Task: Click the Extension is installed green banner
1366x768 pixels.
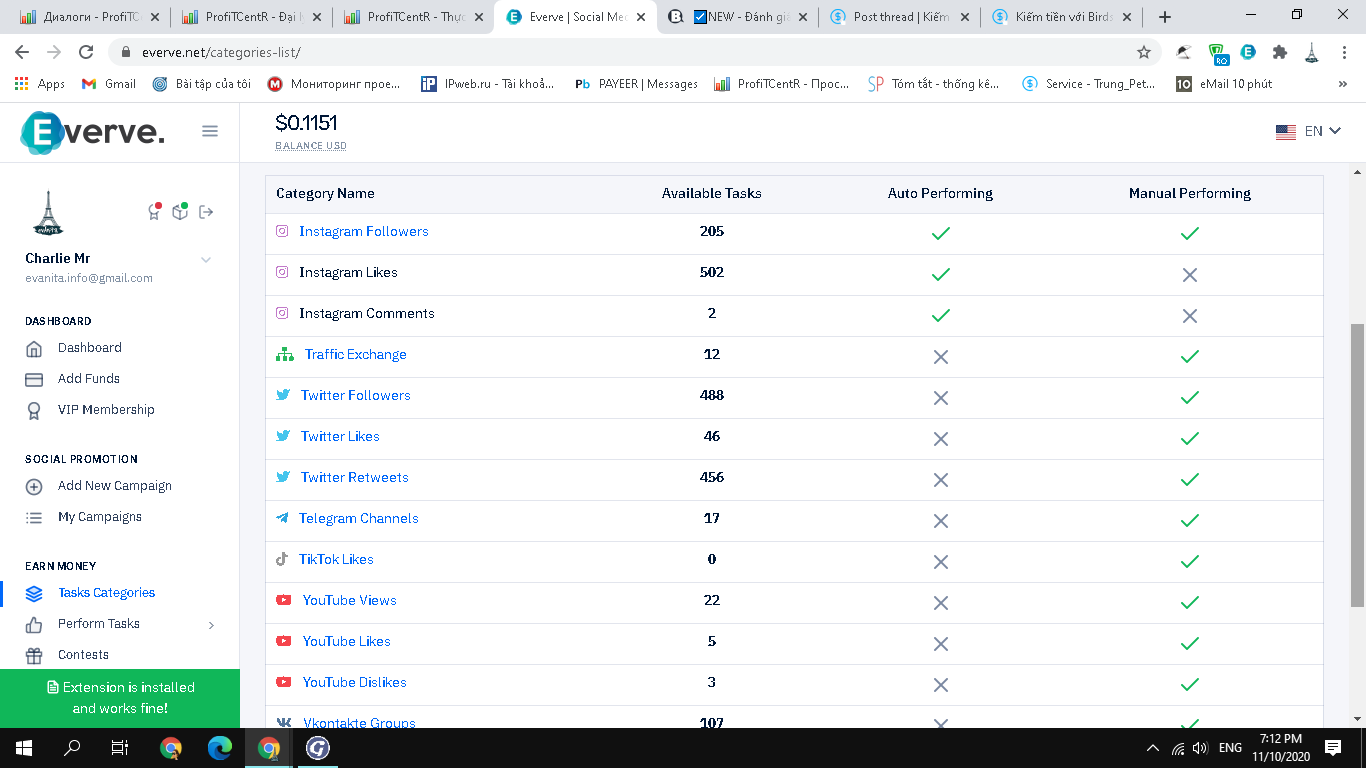Action: (120, 698)
